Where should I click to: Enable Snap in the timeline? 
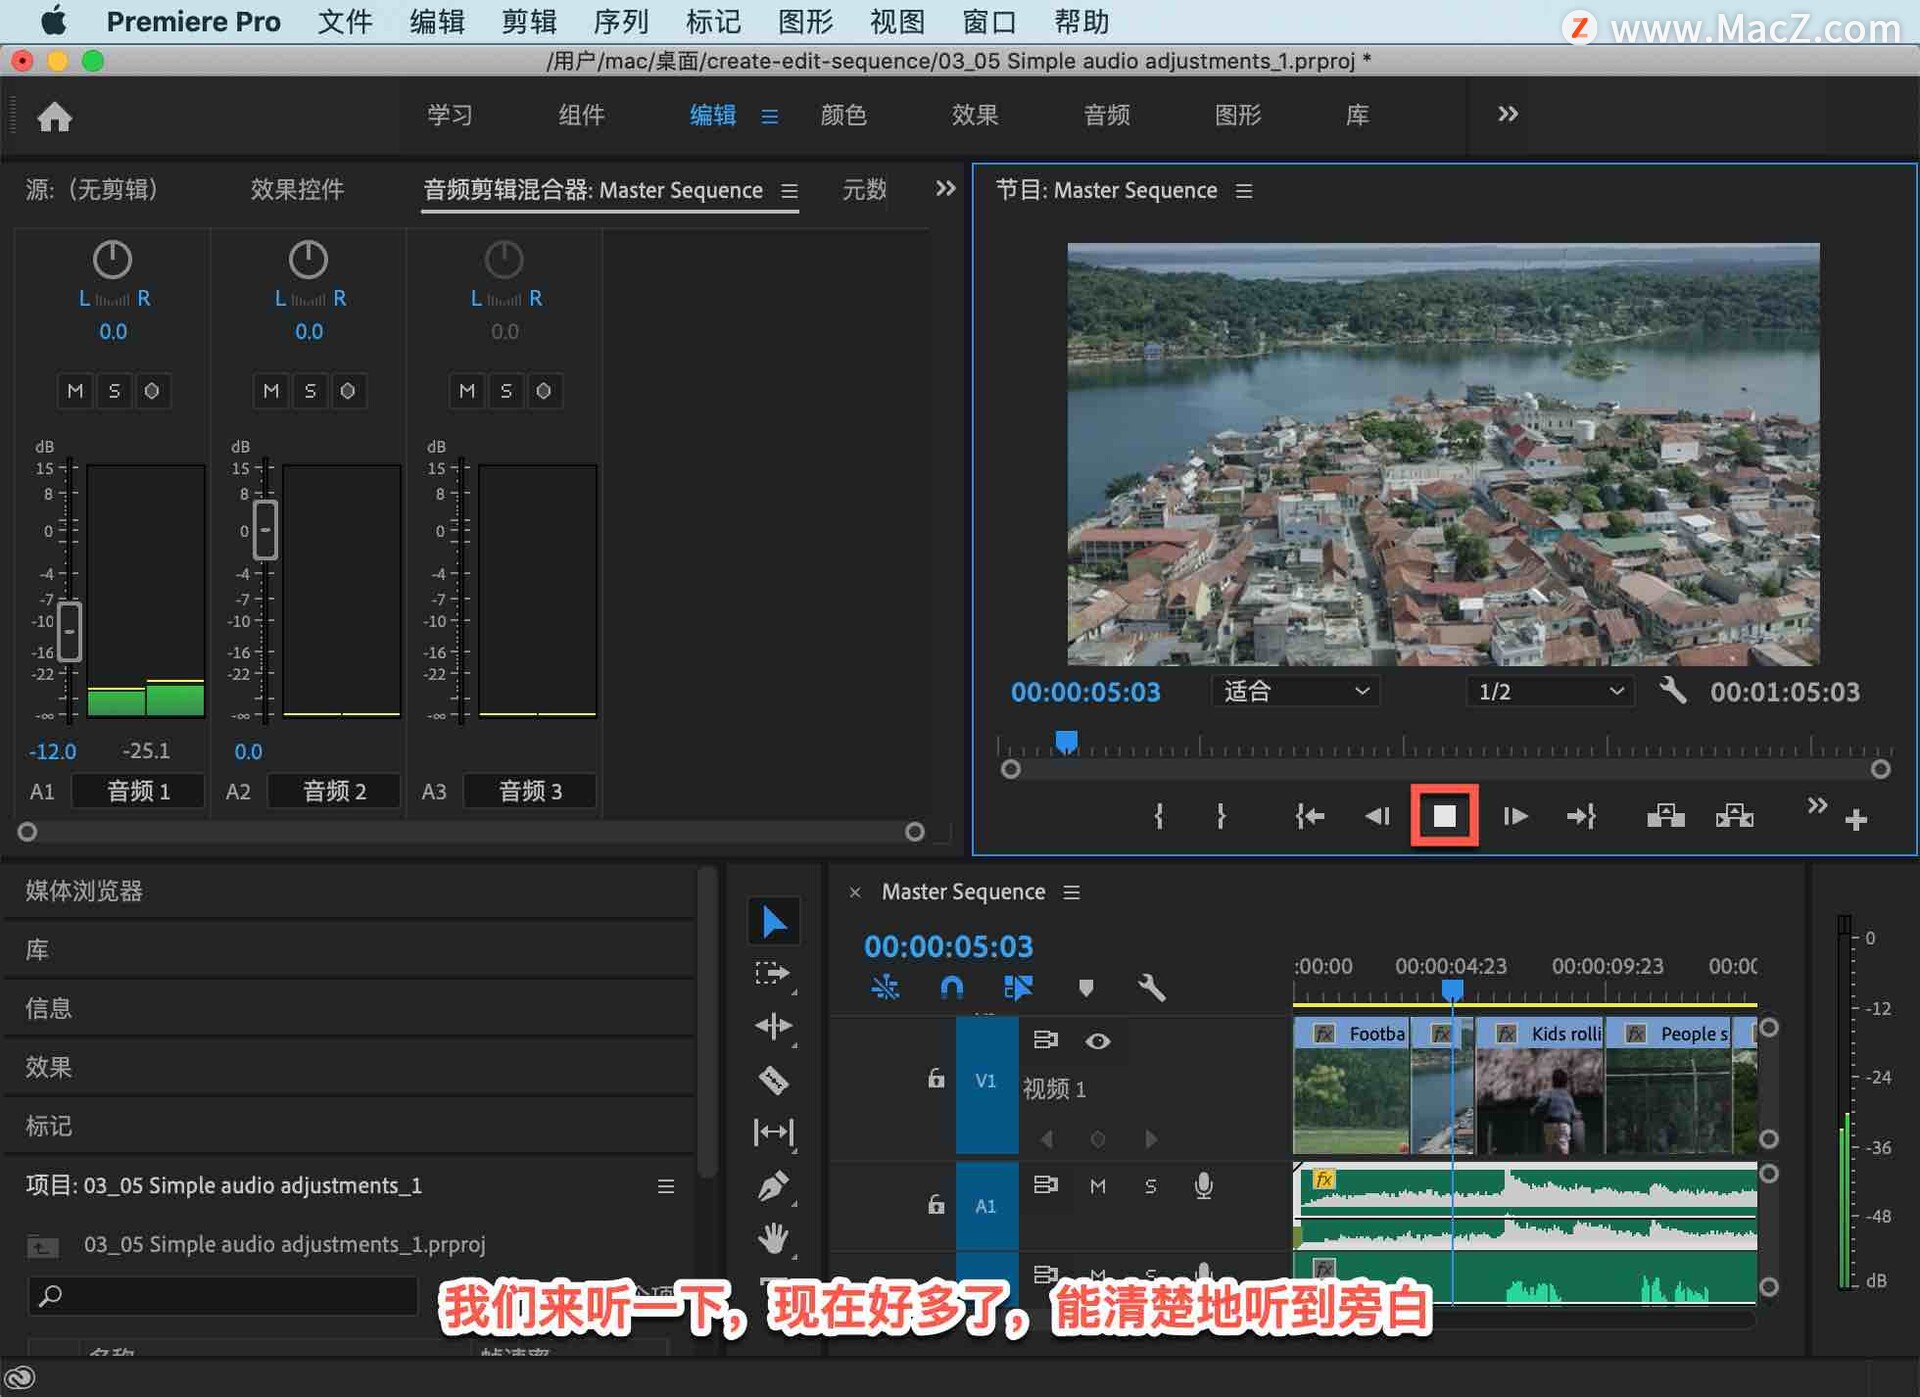[x=951, y=988]
